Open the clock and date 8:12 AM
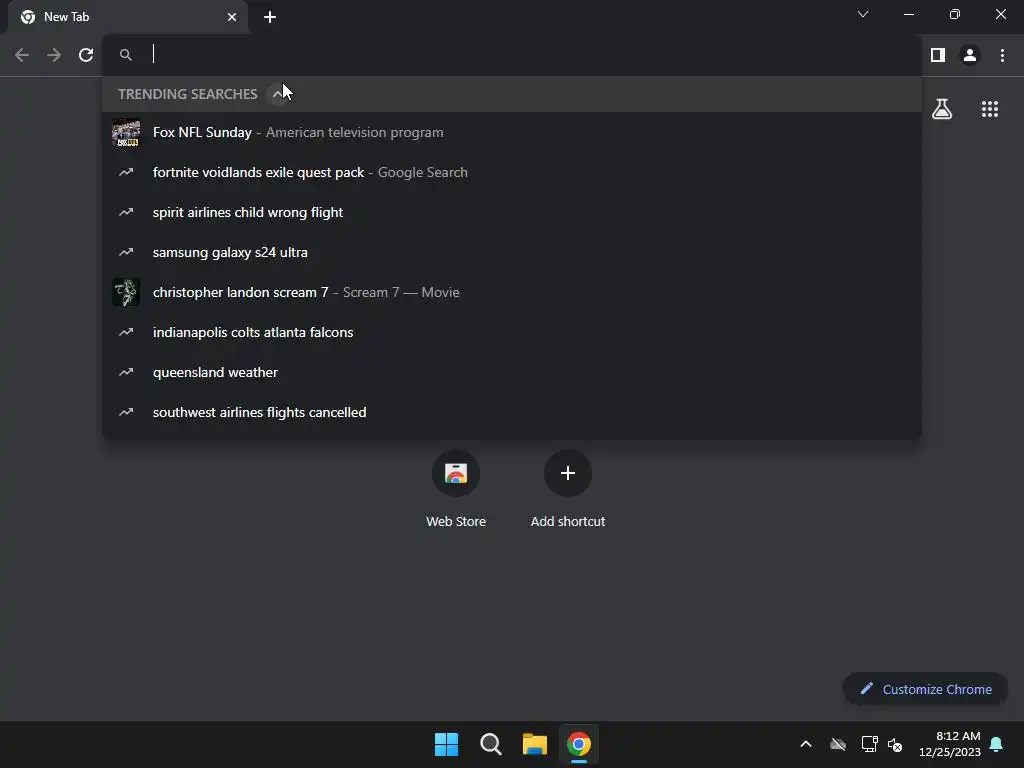This screenshot has width=1024, height=768. pyautogui.click(x=950, y=744)
